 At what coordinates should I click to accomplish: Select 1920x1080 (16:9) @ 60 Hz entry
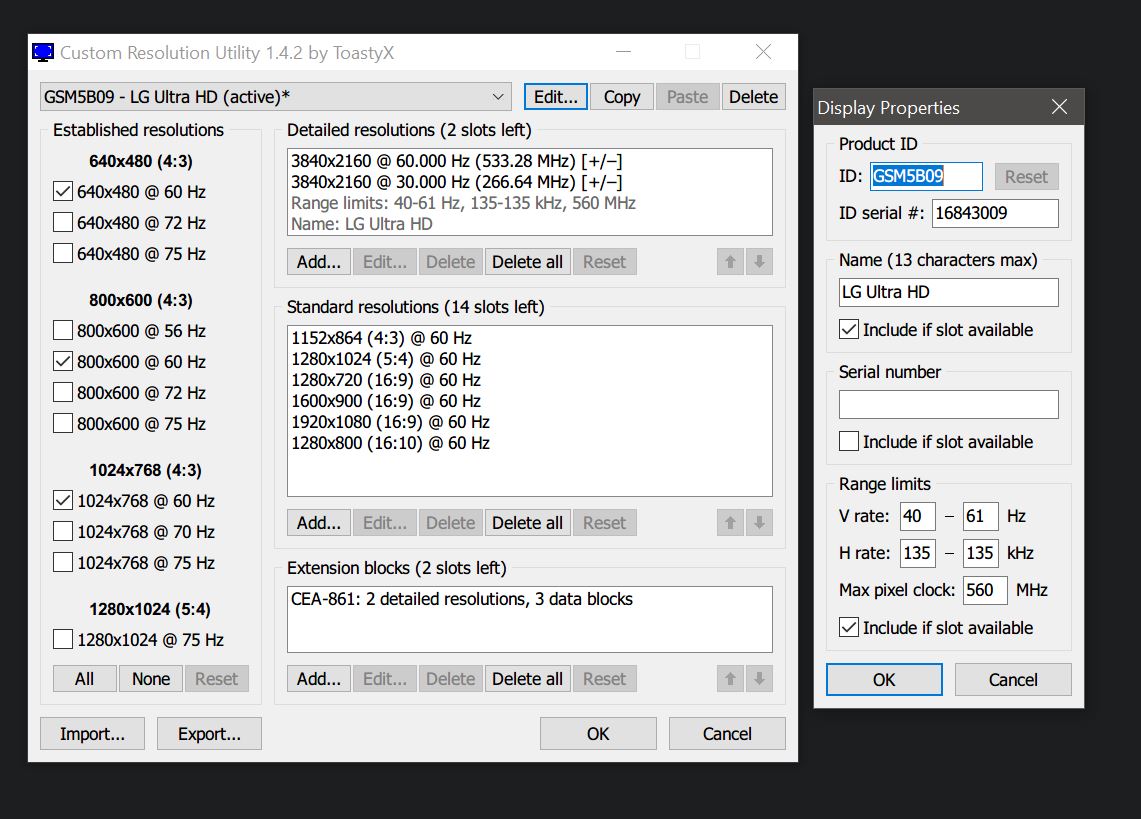click(x=390, y=422)
